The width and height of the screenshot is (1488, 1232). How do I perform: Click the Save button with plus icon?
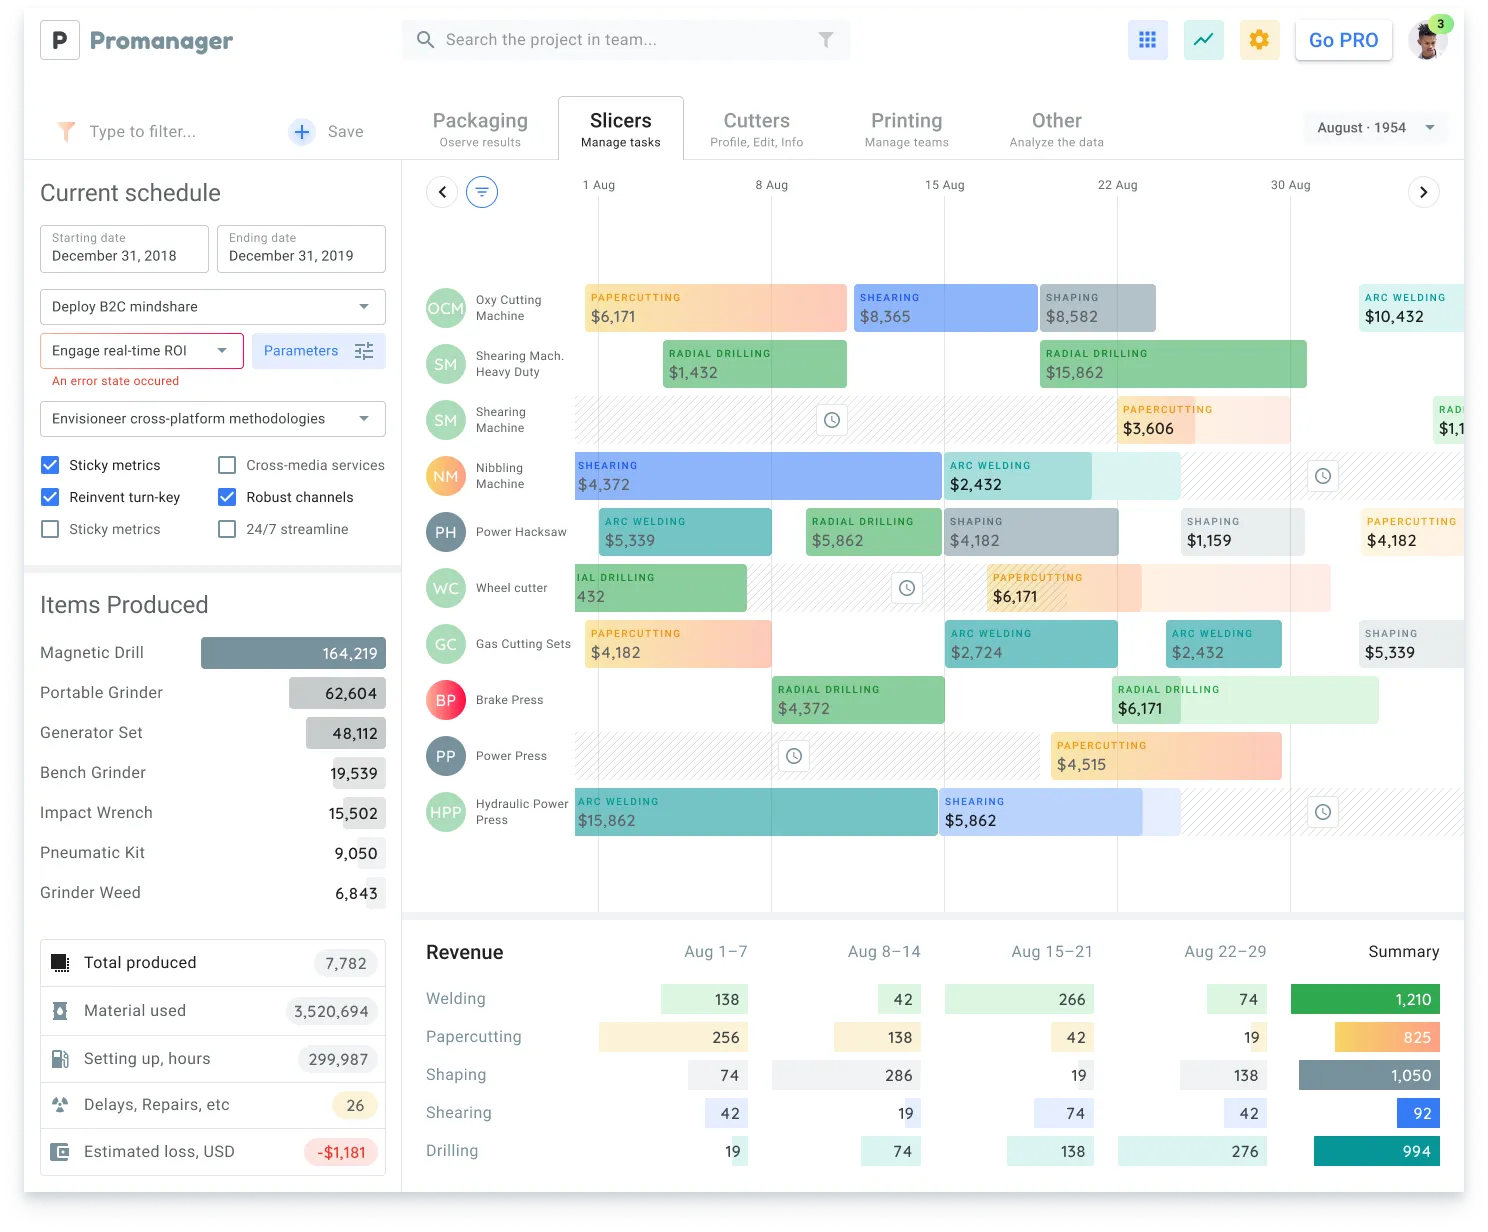tap(325, 131)
